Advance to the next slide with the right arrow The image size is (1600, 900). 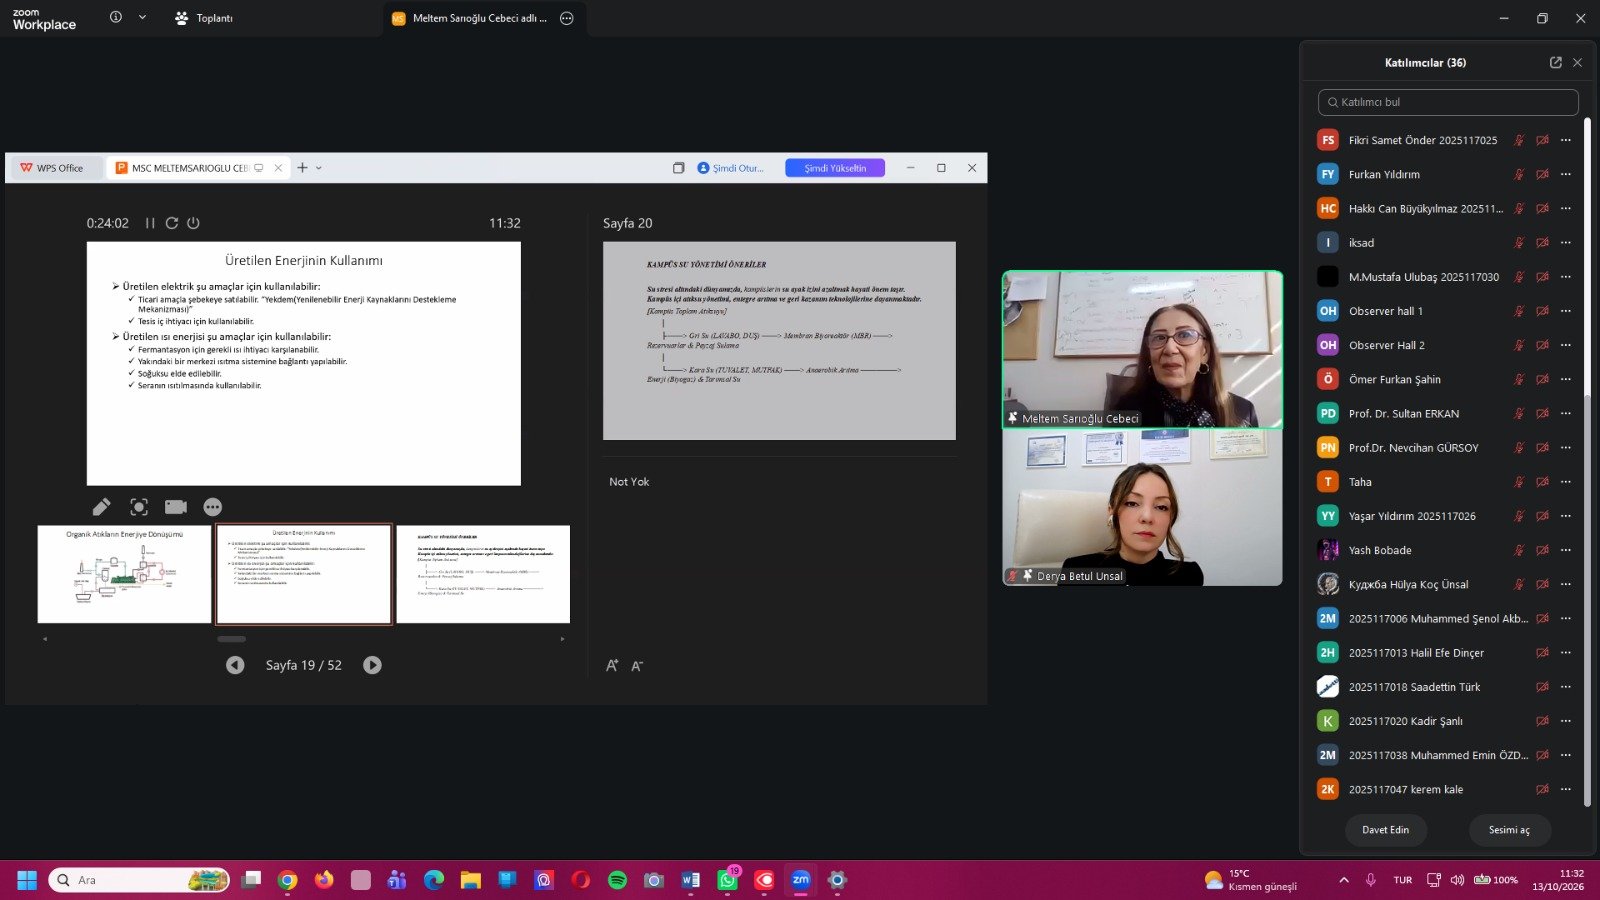click(372, 665)
